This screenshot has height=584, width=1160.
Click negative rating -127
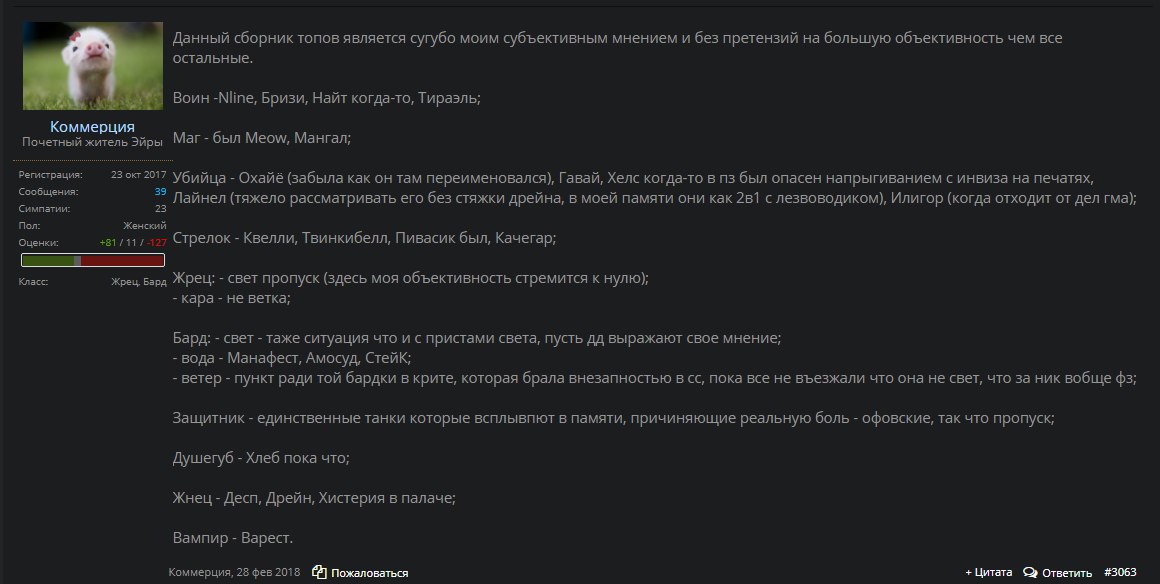pyautogui.click(x=156, y=243)
